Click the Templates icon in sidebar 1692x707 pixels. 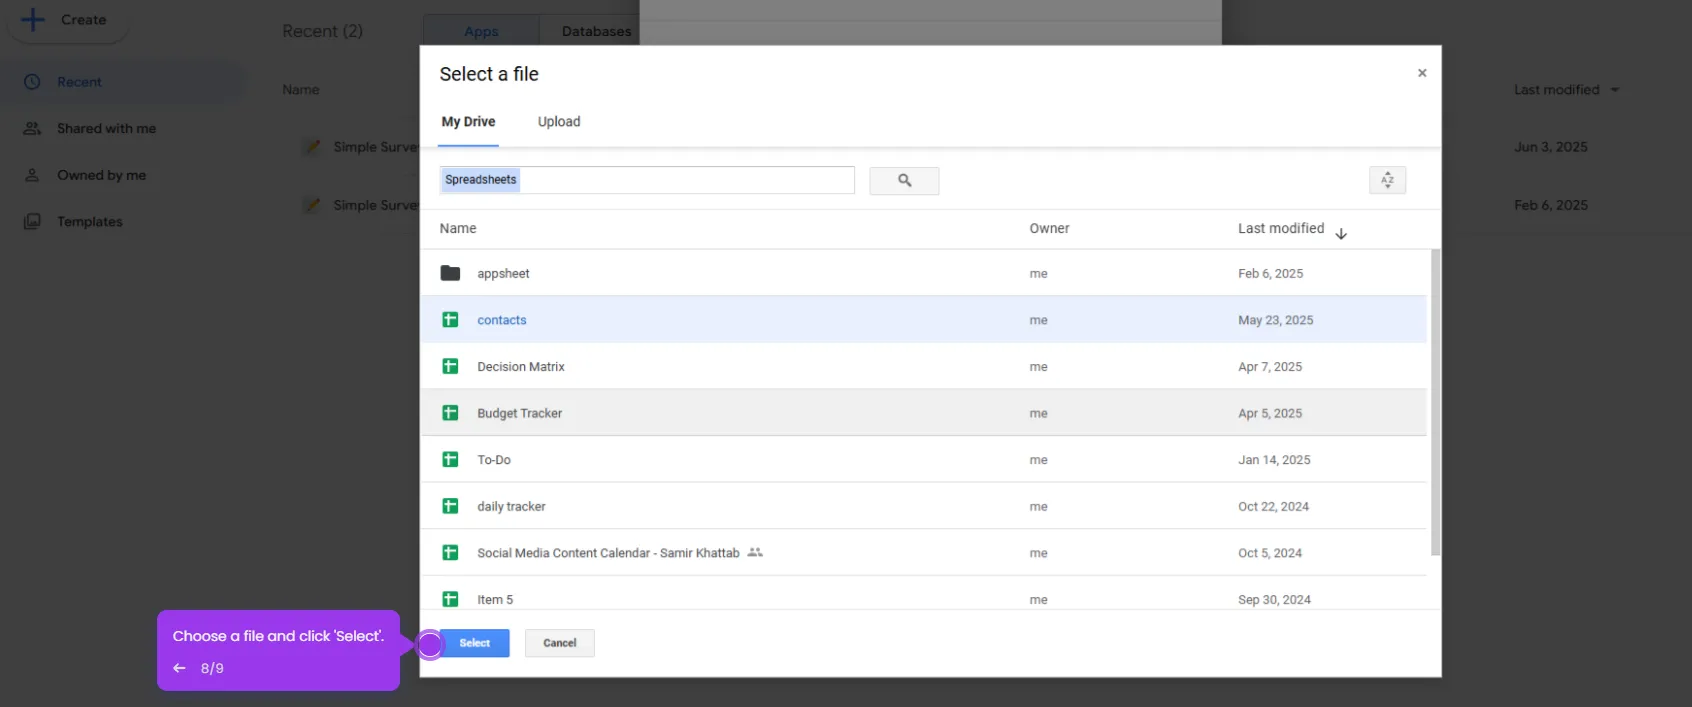tap(32, 221)
